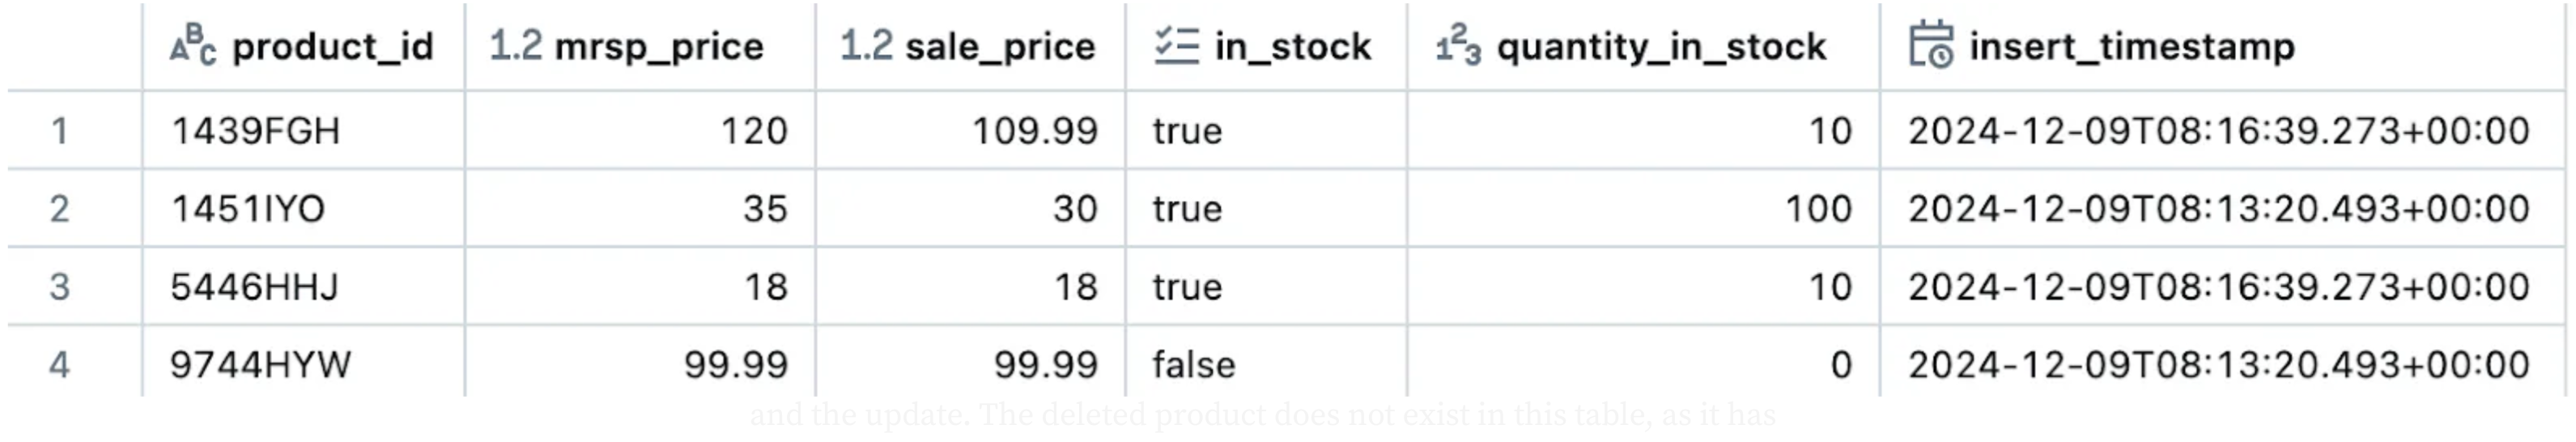This screenshot has height=442, width=2576.
Task: Click the quantity cell showing 100
Action: click(1818, 209)
